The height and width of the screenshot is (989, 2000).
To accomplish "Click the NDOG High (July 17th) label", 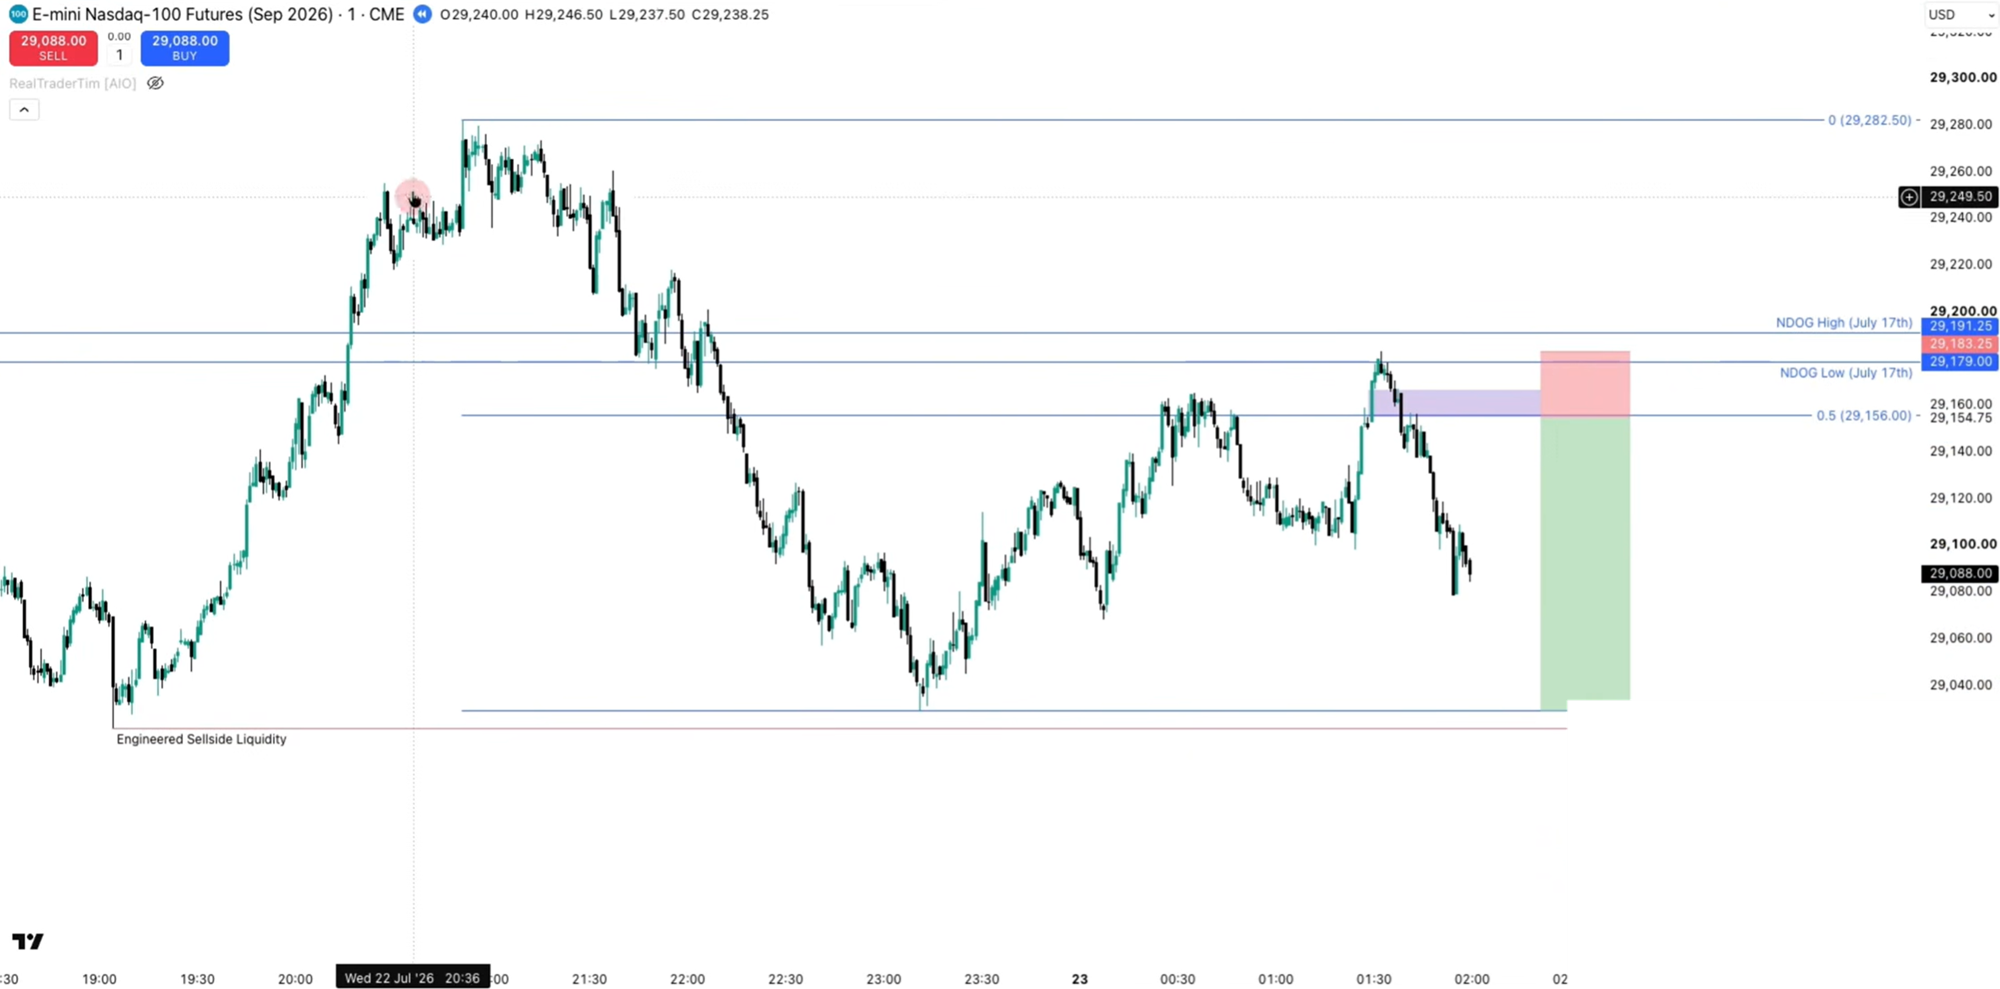I will point(1844,323).
